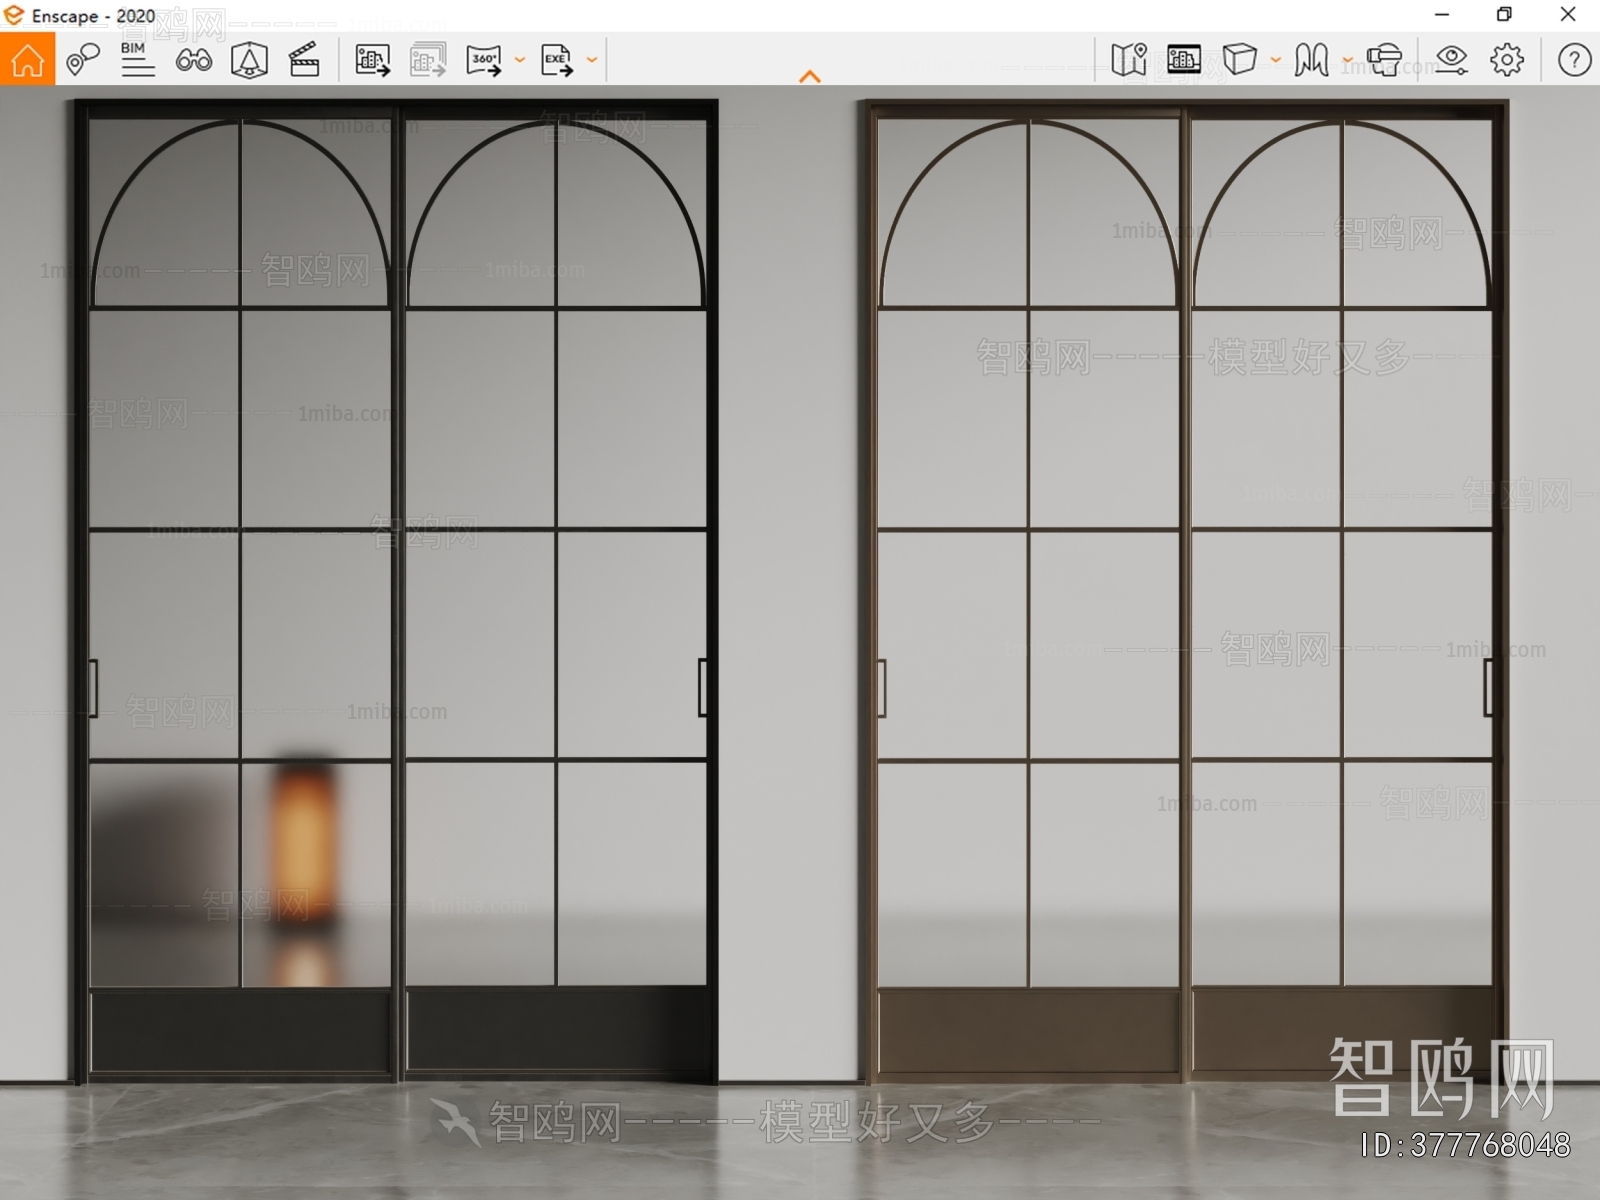Open the BIM information panel
The width and height of the screenshot is (1600, 1200).
[138, 60]
